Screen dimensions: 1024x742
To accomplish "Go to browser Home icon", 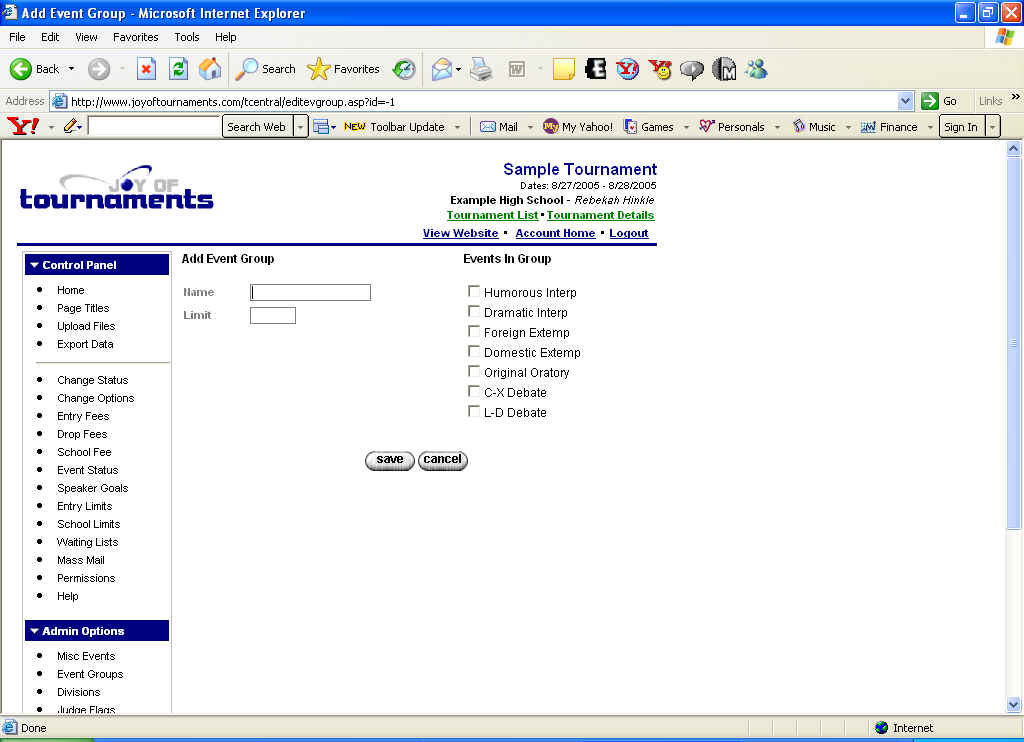I will coord(210,69).
